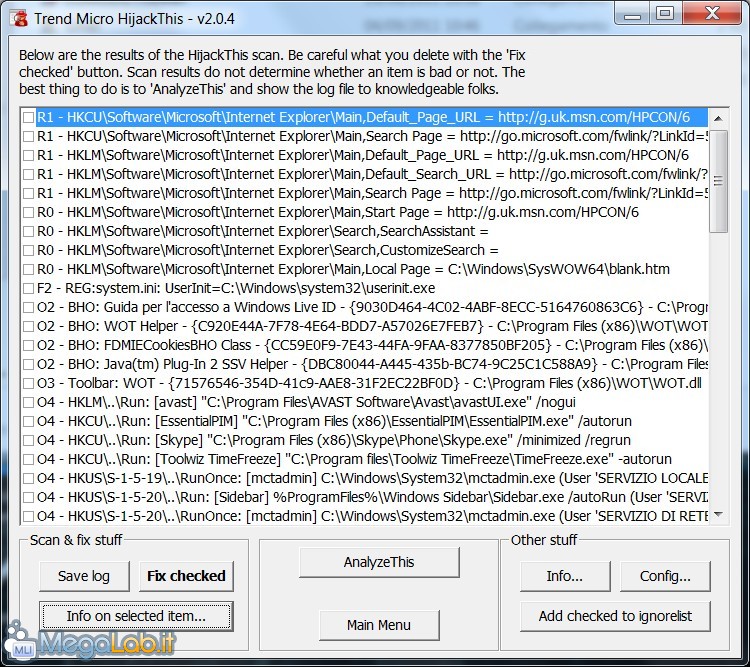This screenshot has width=750, height=667.
Task: Click the results list scroll up arrow
Action: tap(718, 118)
